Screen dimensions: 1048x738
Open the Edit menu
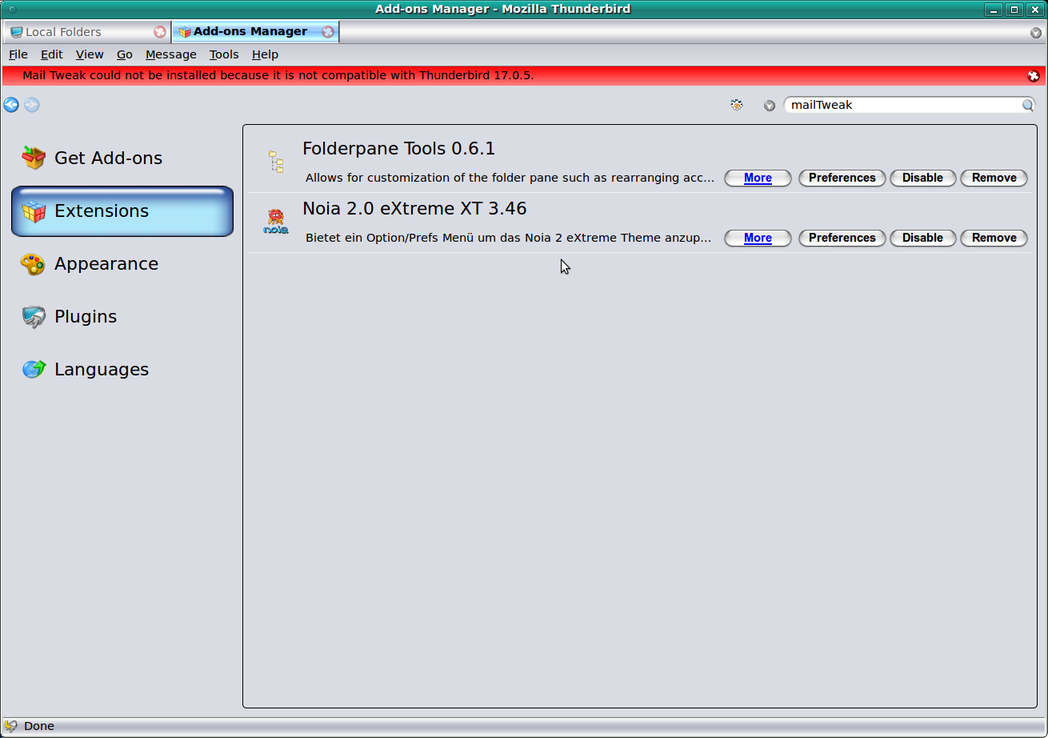(x=51, y=55)
